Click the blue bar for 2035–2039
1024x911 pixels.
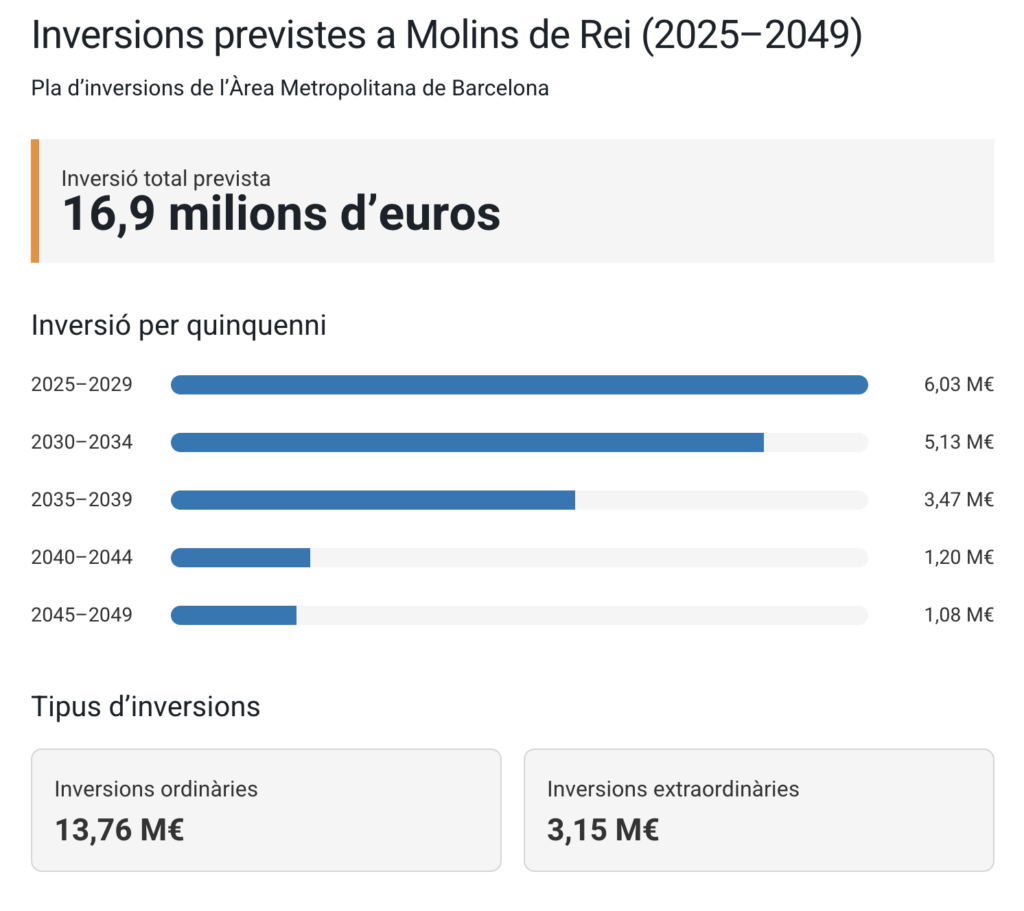373,500
